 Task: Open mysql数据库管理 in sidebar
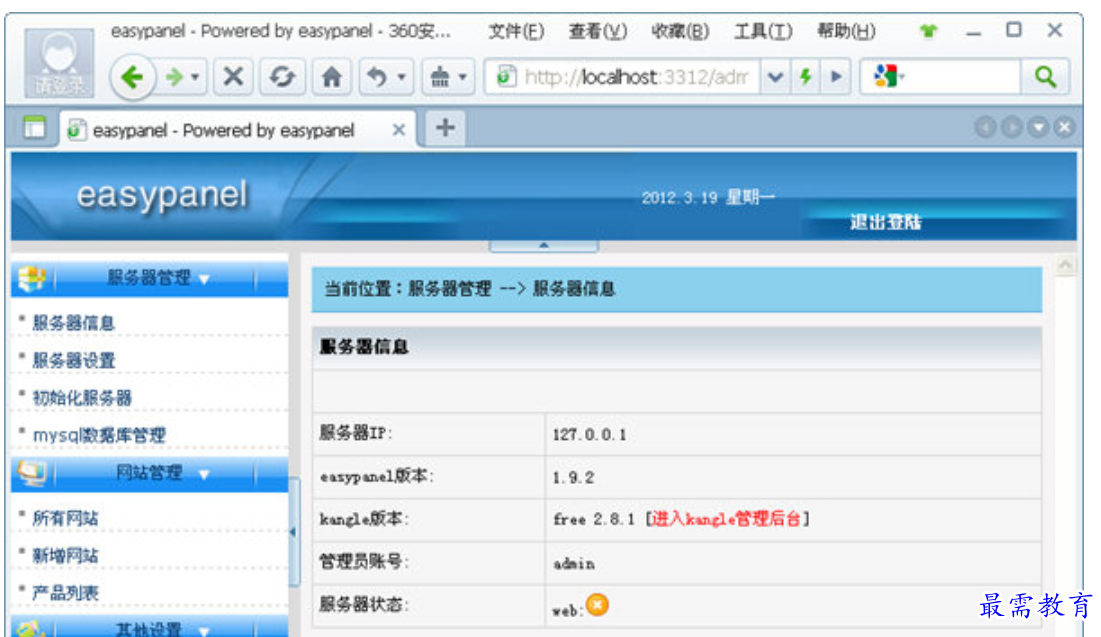coord(99,435)
